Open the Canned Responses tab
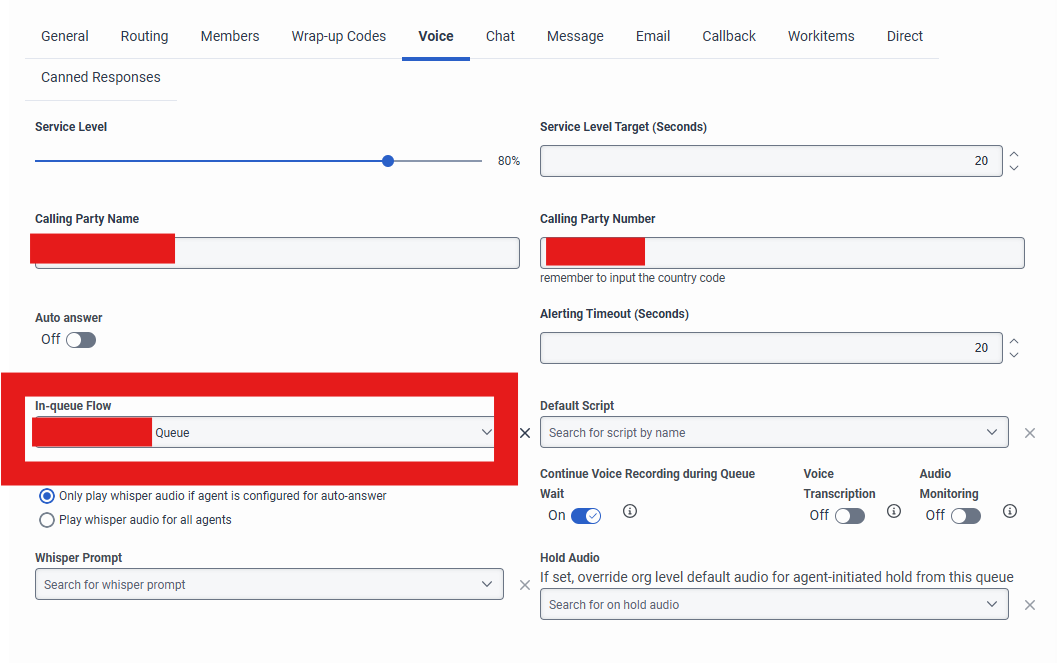The height and width of the screenshot is (663, 1057). (x=100, y=77)
